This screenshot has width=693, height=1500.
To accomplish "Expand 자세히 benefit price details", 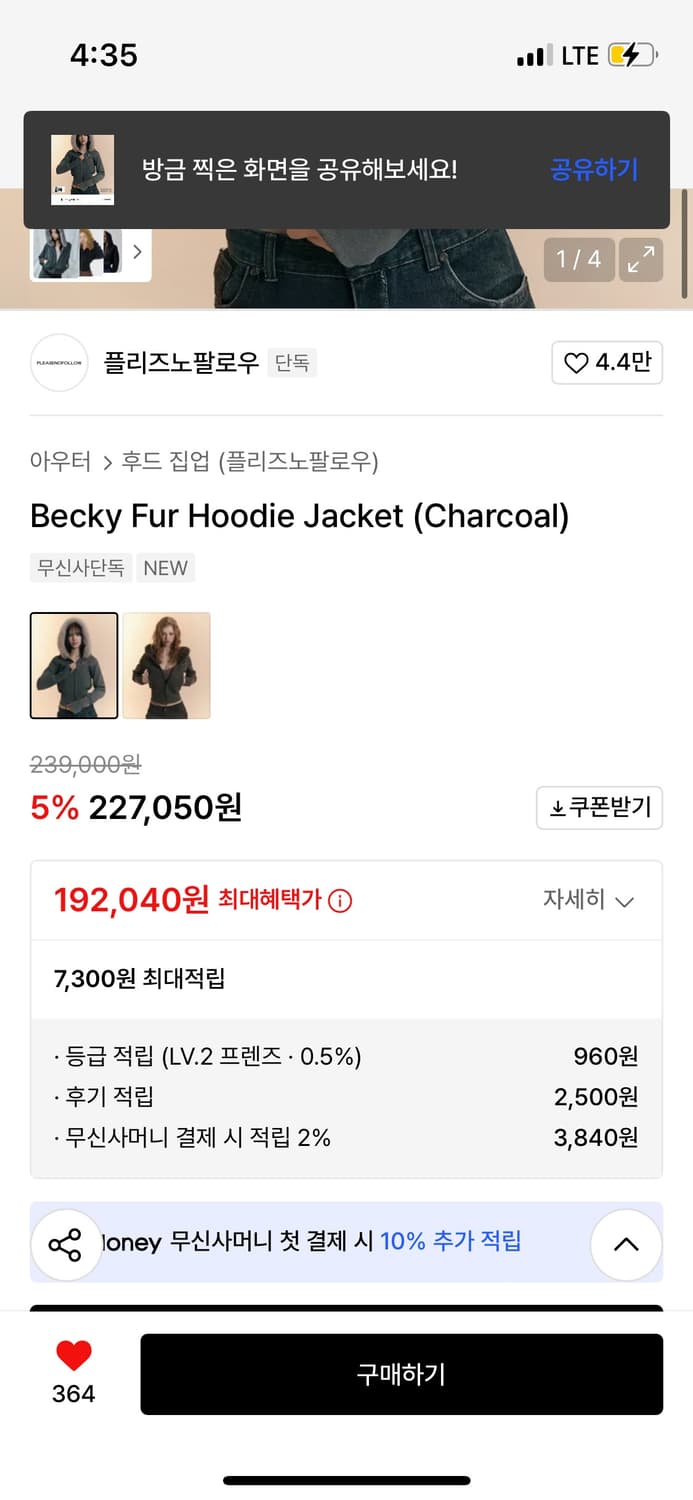I will click(588, 900).
